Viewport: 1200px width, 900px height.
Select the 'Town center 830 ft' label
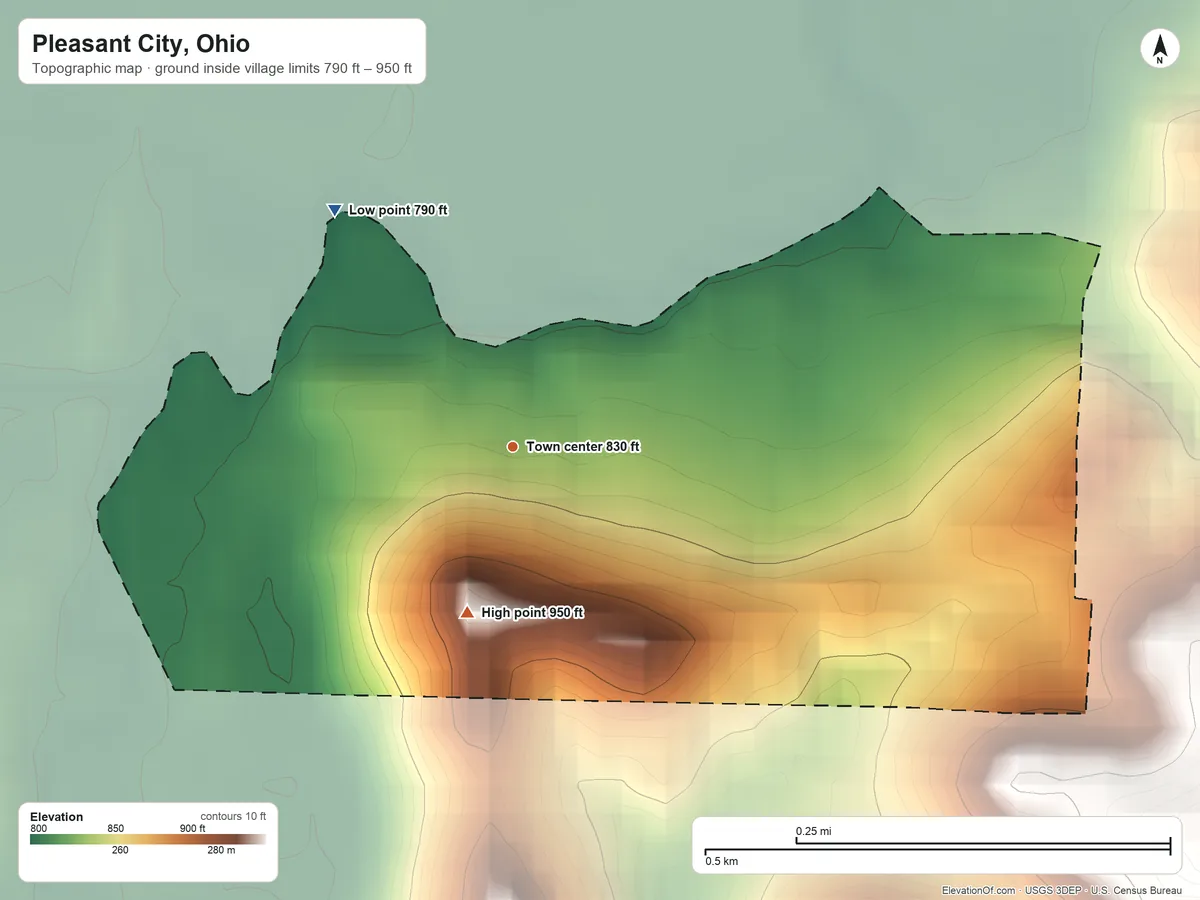pyautogui.click(x=583, y=447)
